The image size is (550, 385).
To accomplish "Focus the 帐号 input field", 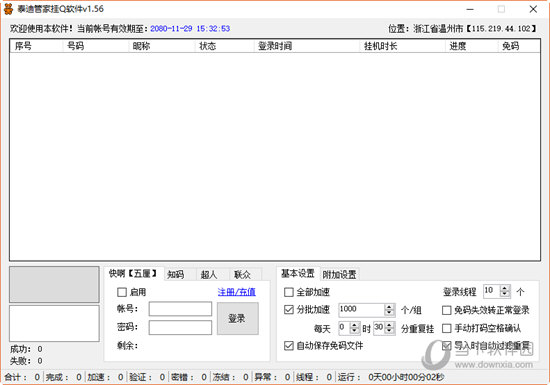I will (x=180, y=309).
